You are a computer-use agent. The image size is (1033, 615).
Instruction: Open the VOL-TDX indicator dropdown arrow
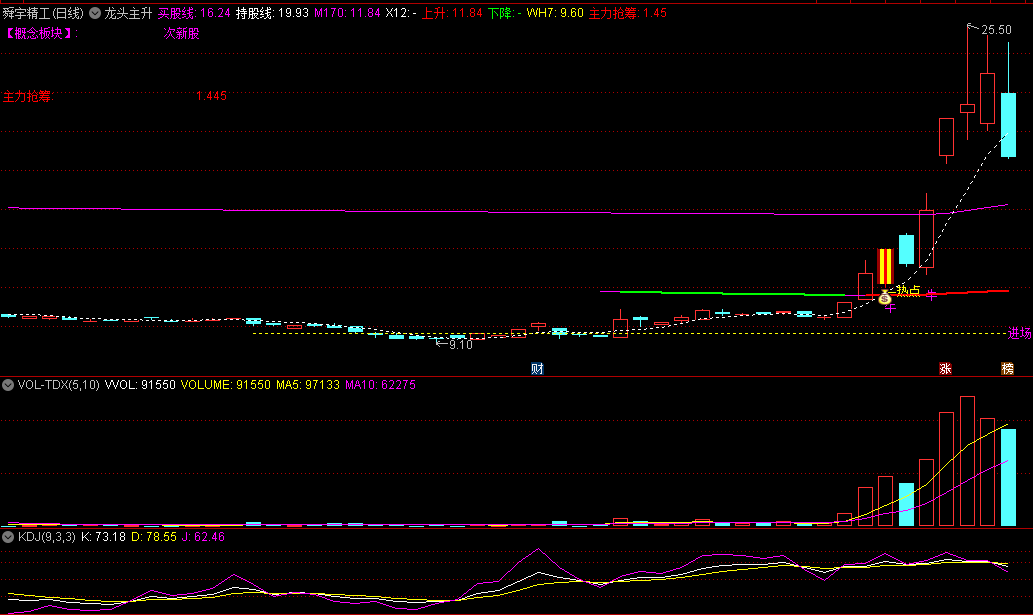8,385
